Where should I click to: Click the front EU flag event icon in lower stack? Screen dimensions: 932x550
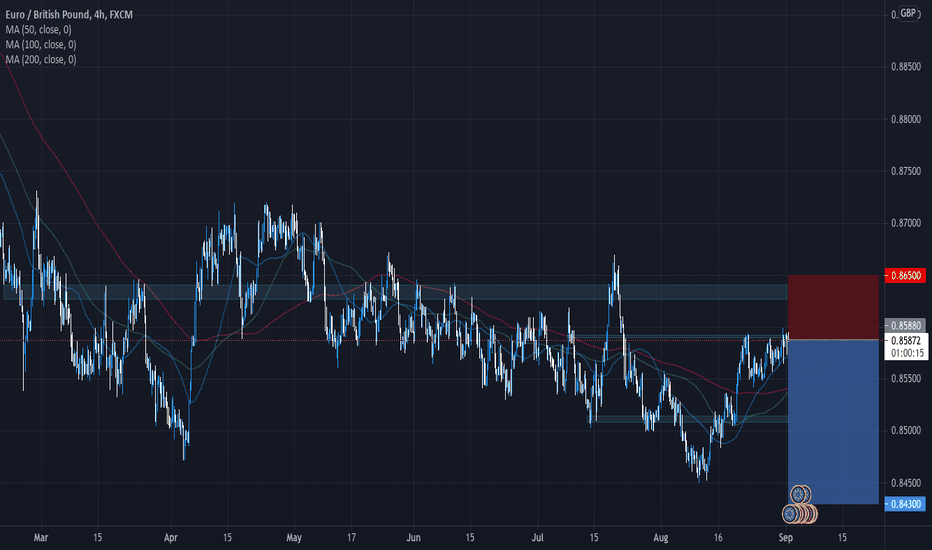tap(791, 513)
